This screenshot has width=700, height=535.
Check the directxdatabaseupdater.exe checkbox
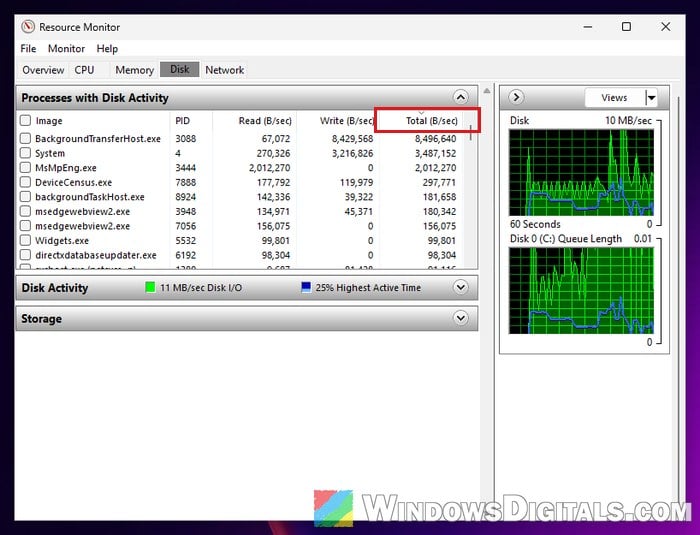point(25,255)
